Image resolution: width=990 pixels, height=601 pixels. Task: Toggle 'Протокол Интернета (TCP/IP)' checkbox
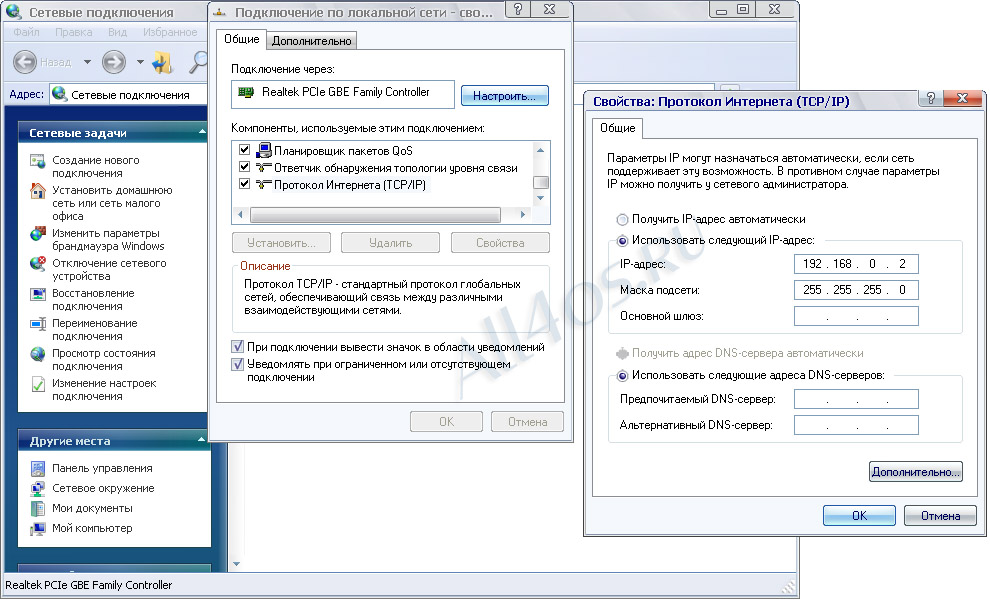pyautogui.click(x=244, y=184)
